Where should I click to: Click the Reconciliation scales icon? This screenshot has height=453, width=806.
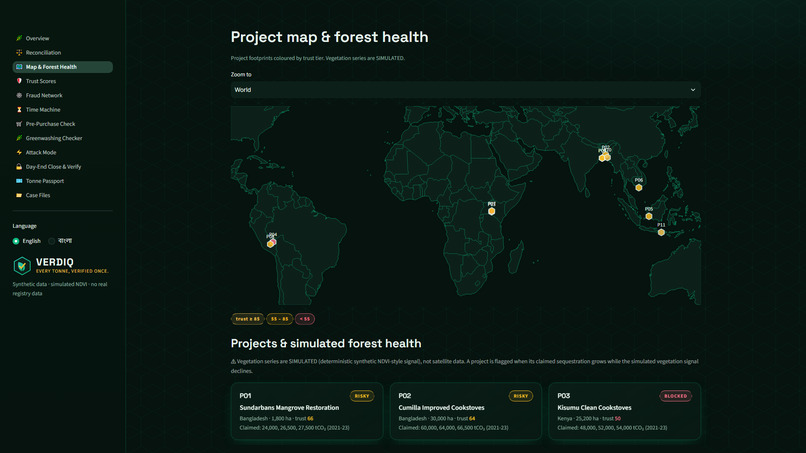[19, 52]
